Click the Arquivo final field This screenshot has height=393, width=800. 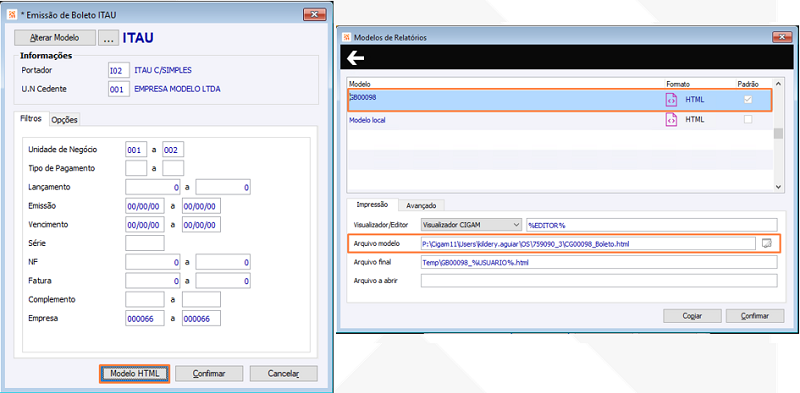[599, 262]
